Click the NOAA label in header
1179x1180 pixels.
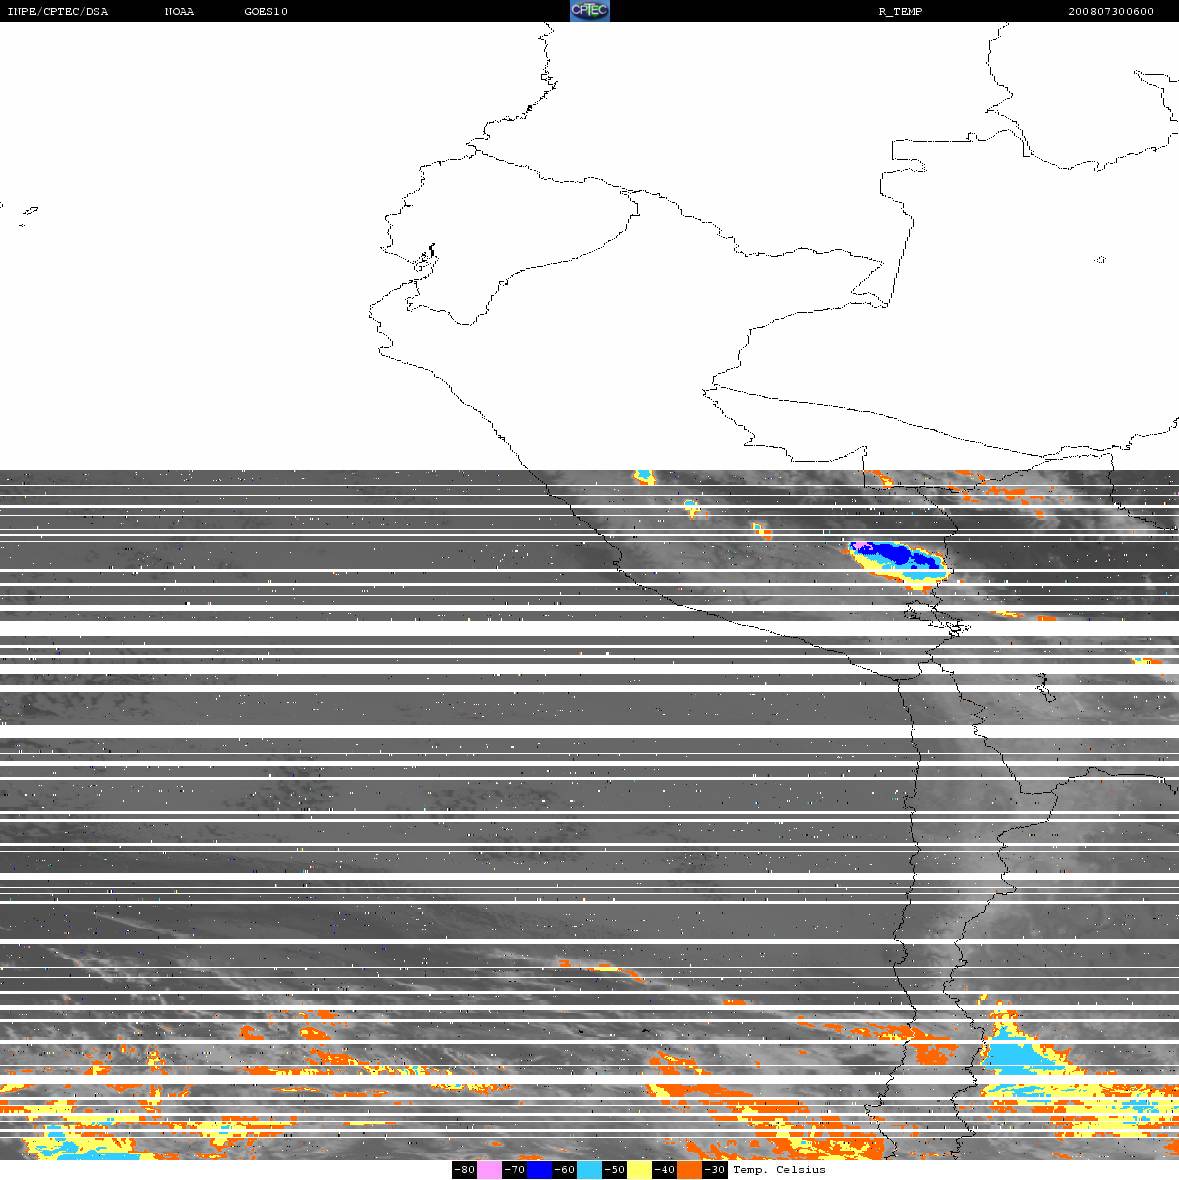click(x=179, y=11)
